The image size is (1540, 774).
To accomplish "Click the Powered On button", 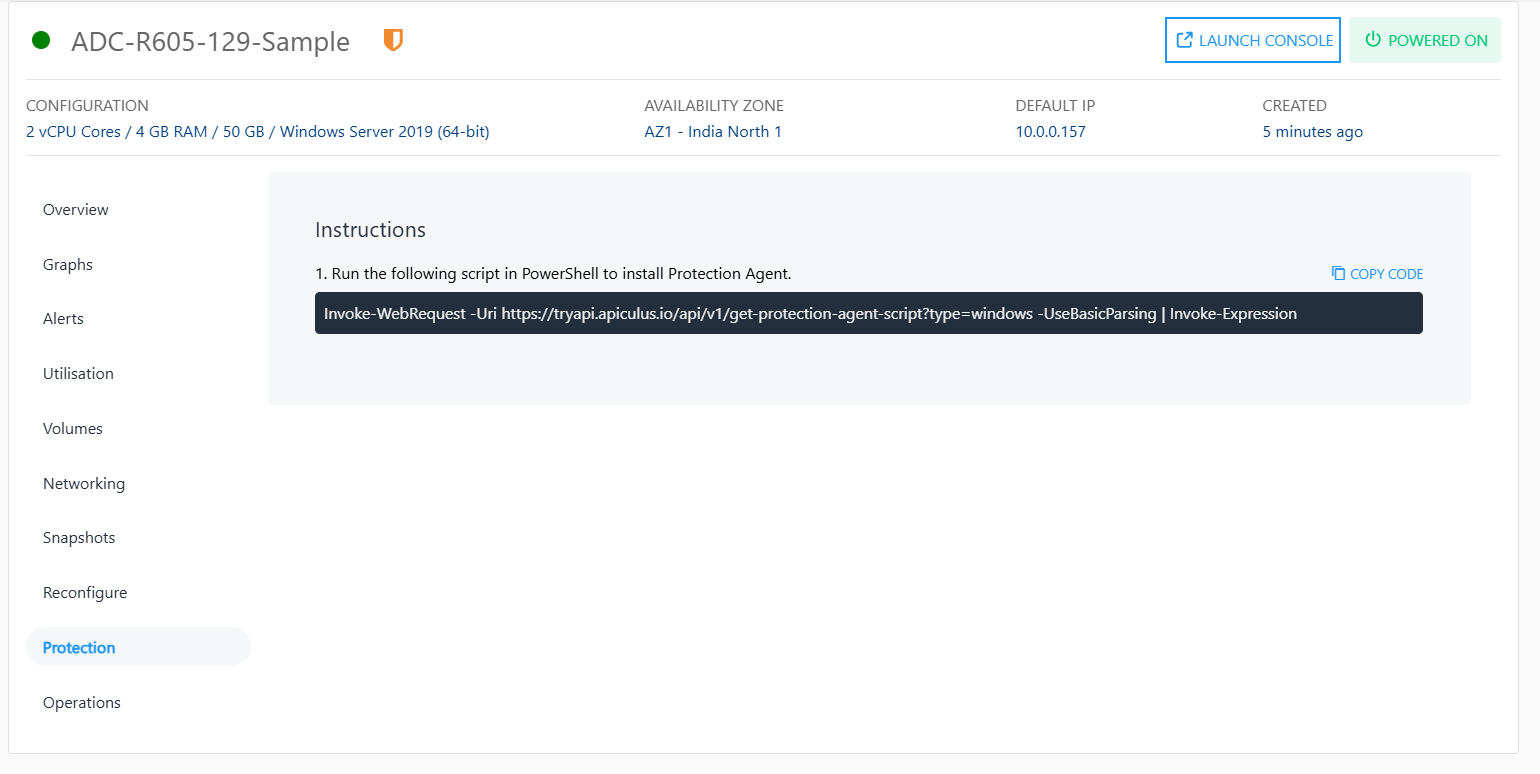I will (x=1425, y=39).
